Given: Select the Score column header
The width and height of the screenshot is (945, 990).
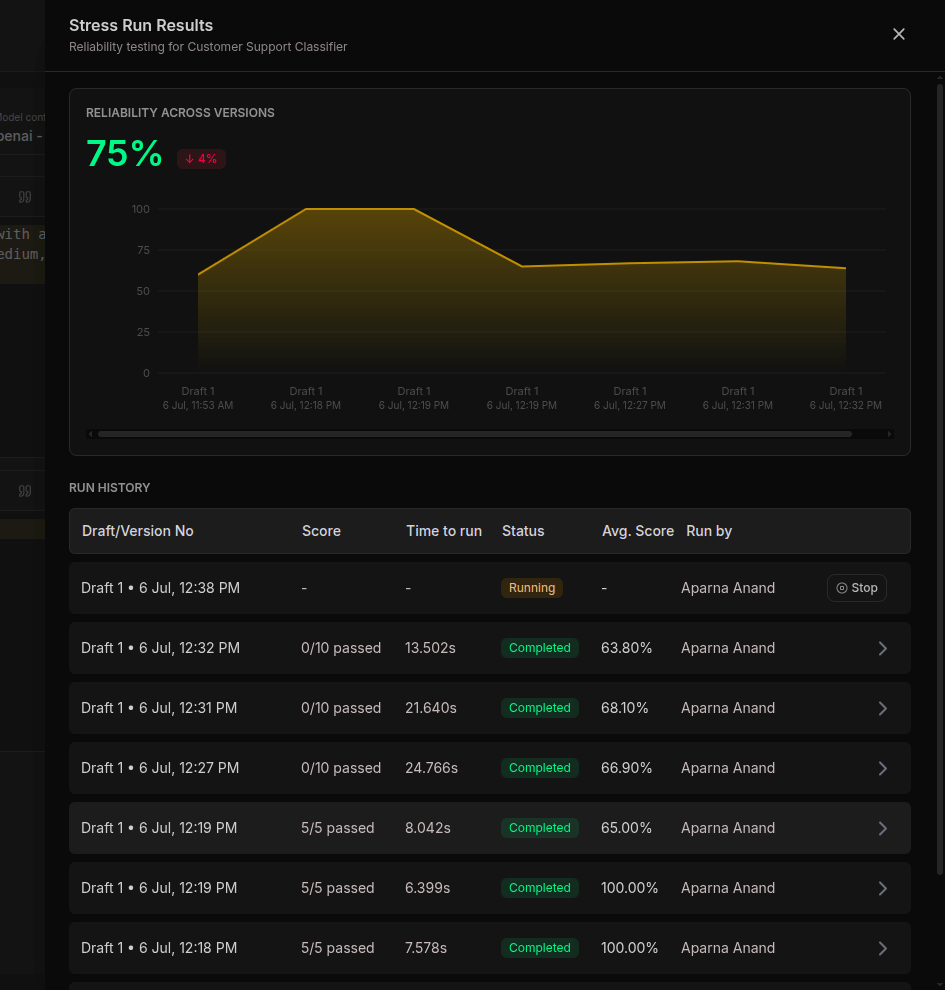Looking at the screenshot, I should 321,531.
